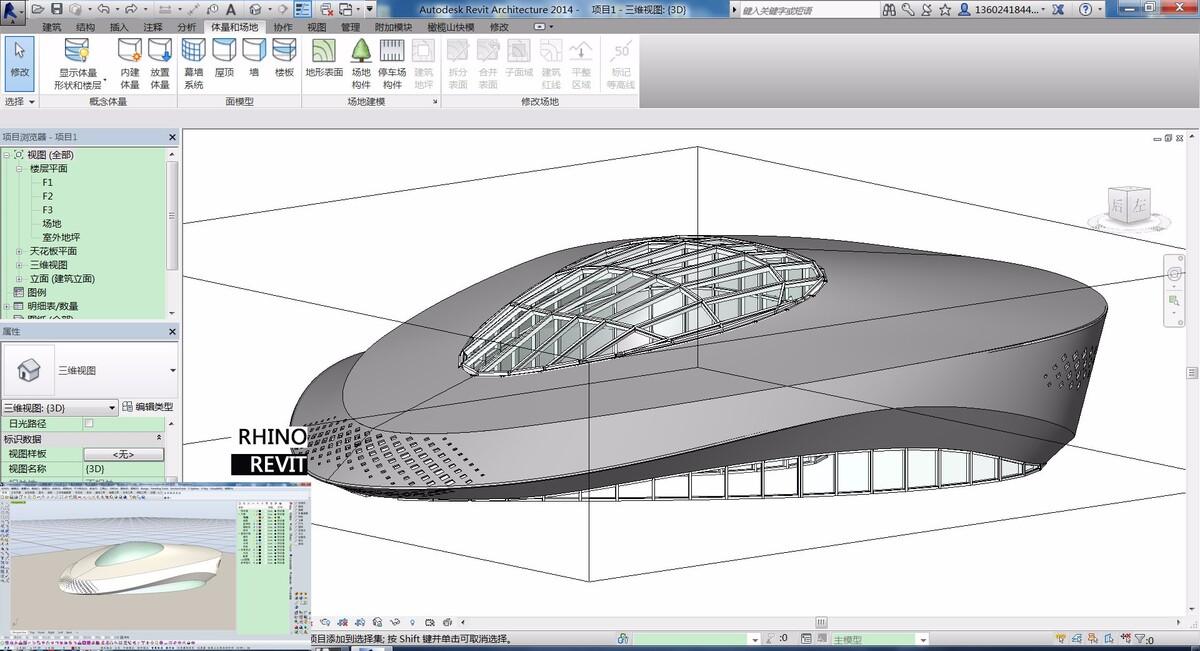Image resolution: width=1200 pixels, height=651 pixels.
Task: Select the 图例 legends tree item
Action: (x=37, y=292)
